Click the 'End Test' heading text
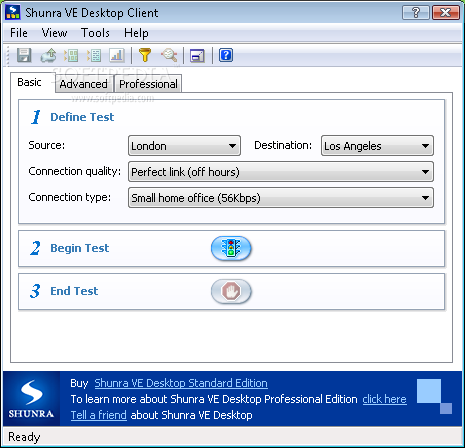The image size is (465, 448). [x=74, y=291]
